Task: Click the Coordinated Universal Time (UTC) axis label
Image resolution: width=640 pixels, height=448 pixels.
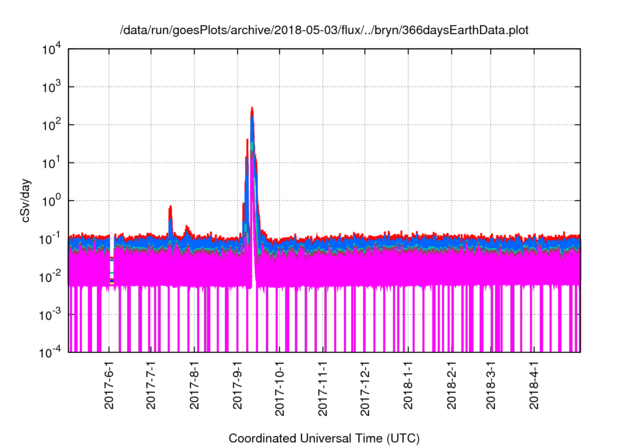Action: click(324, 438)
